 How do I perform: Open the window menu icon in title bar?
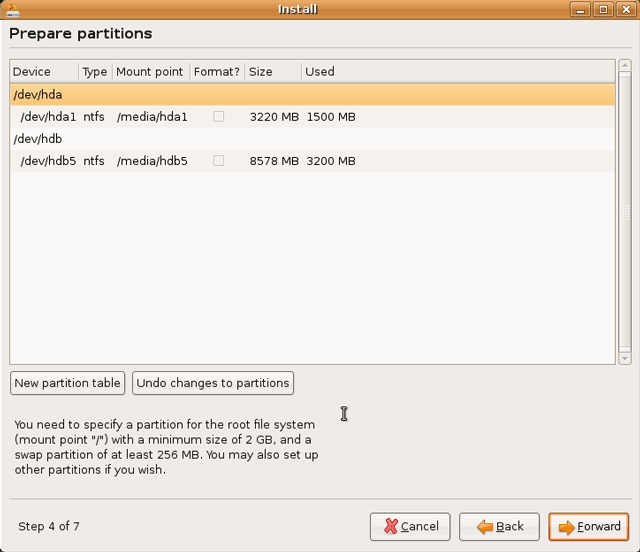click(x=11, y=9)
